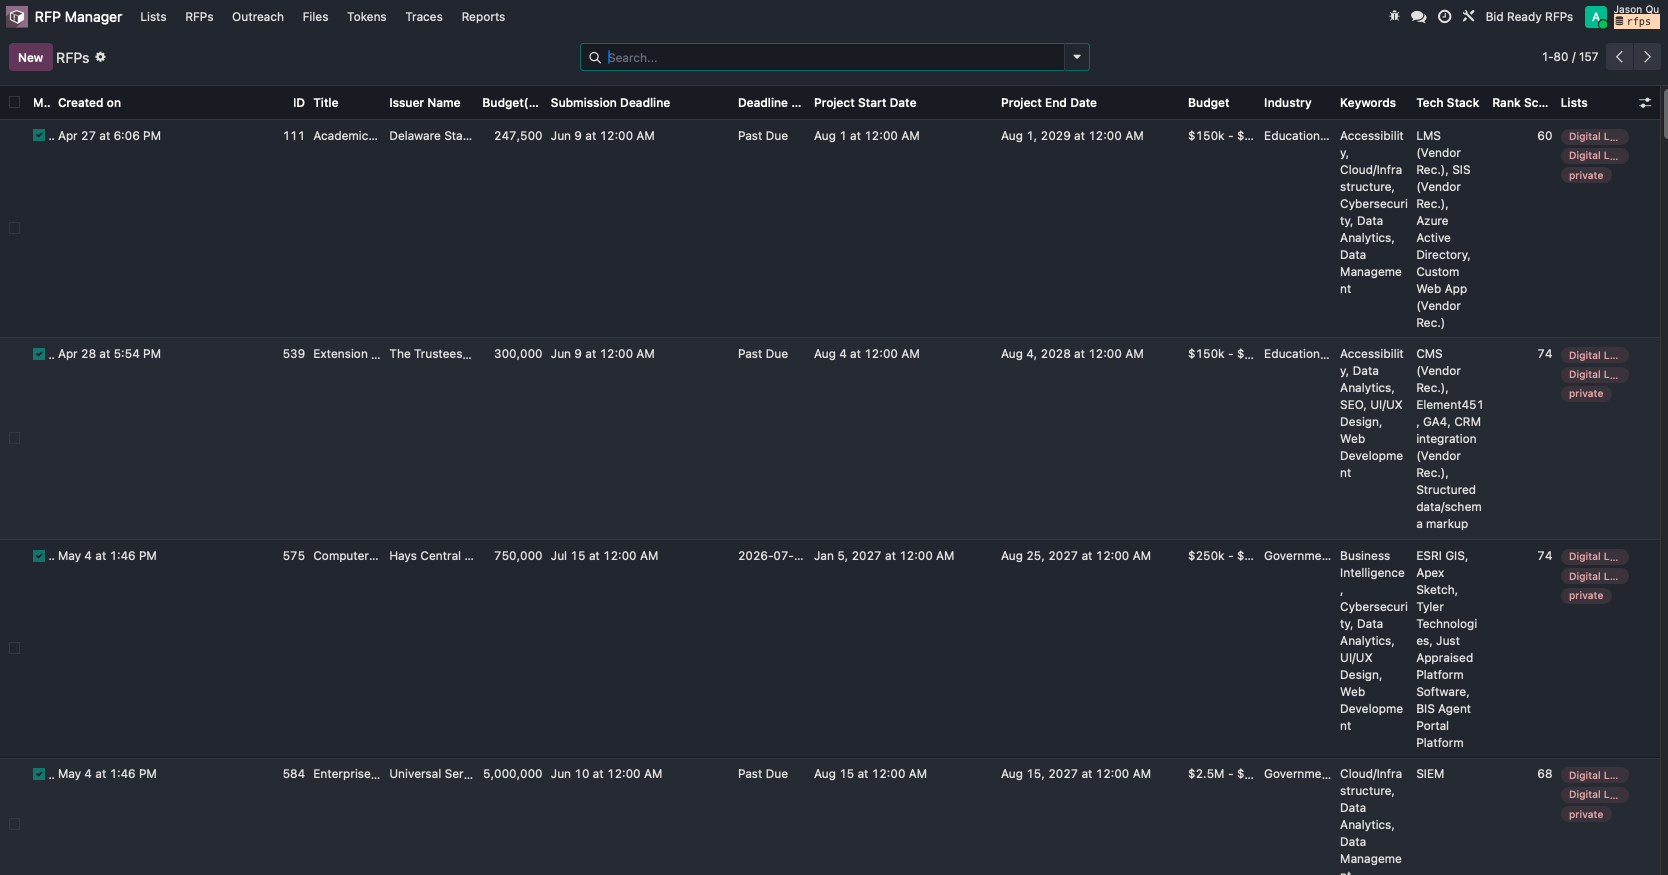Click the 'Academic...' title cell

345,136
